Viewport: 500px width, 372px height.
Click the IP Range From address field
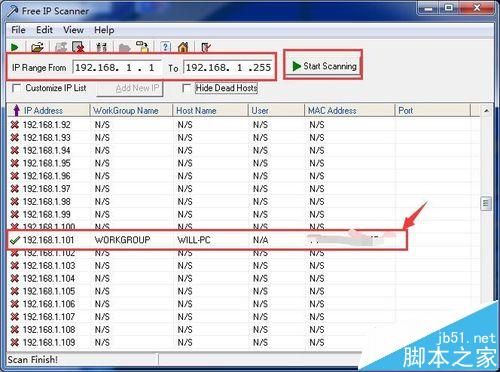[117, 68]
